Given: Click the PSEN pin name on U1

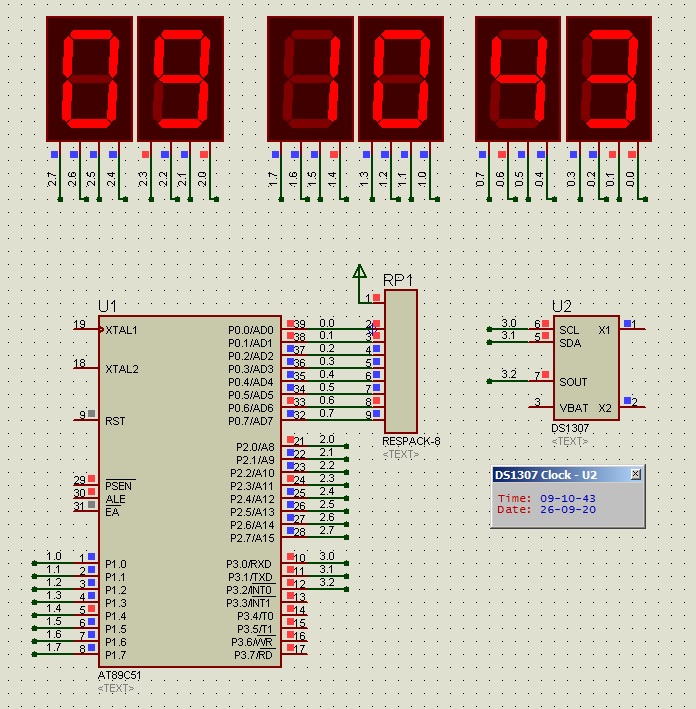Looking at the screenshot, I should [x=118, y=486].
